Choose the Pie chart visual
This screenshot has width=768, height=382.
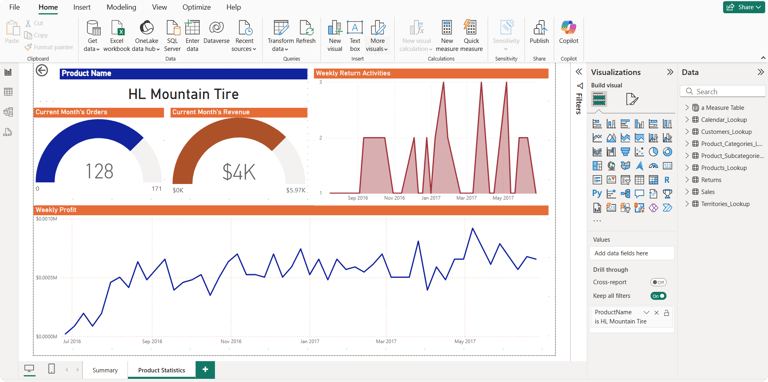pyautogui.click(x=653, y=152)
